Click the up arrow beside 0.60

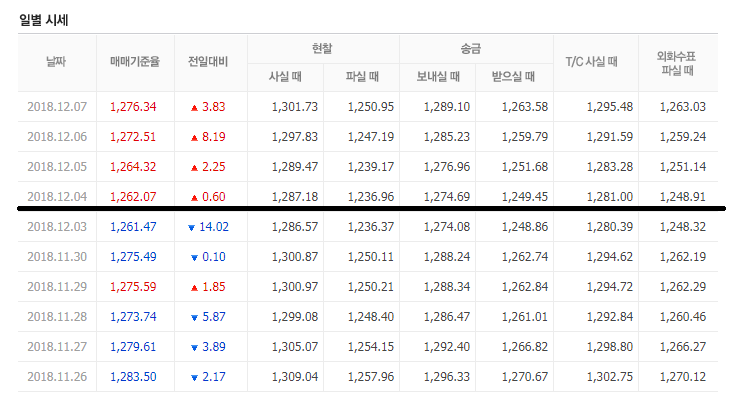[x=194, y=198]
